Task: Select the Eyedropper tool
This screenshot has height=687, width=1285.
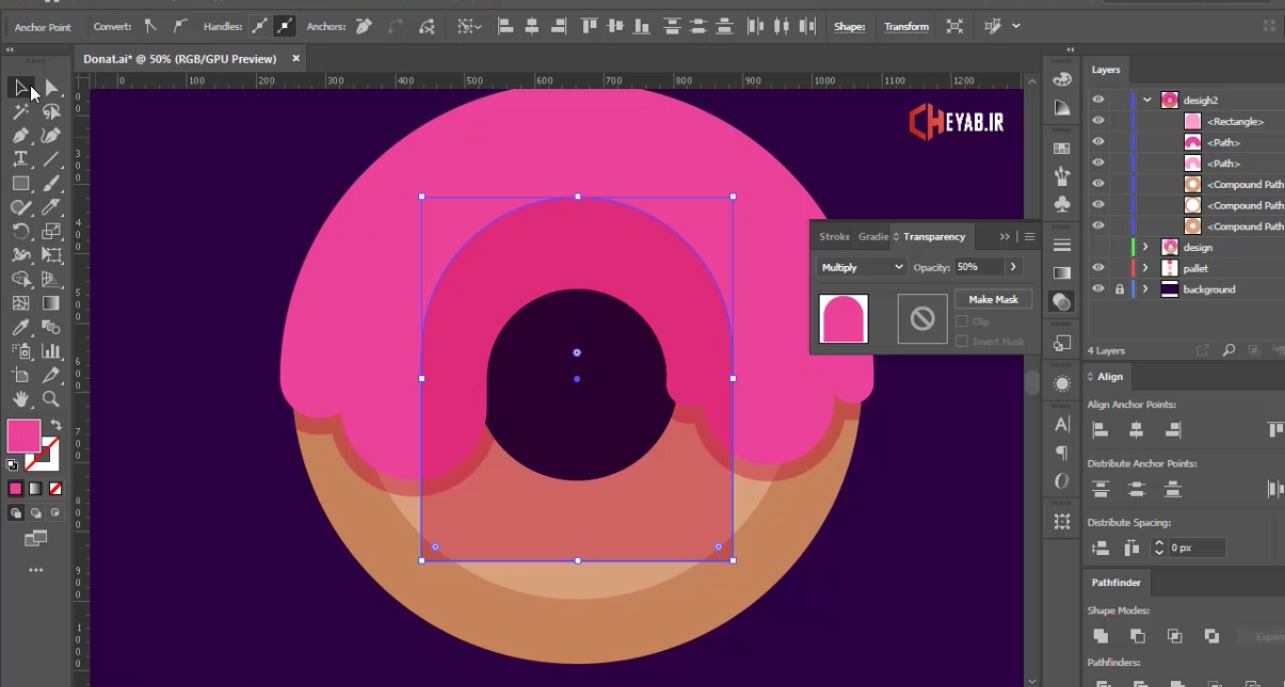Action: pos(20,327)
